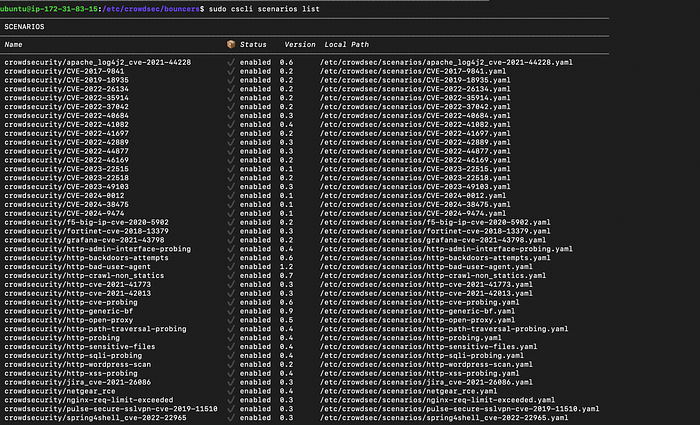Select crowdsecurity/CVE-2024-38475 name
This screenshot has height=425, width=700.
pos(67,205)
